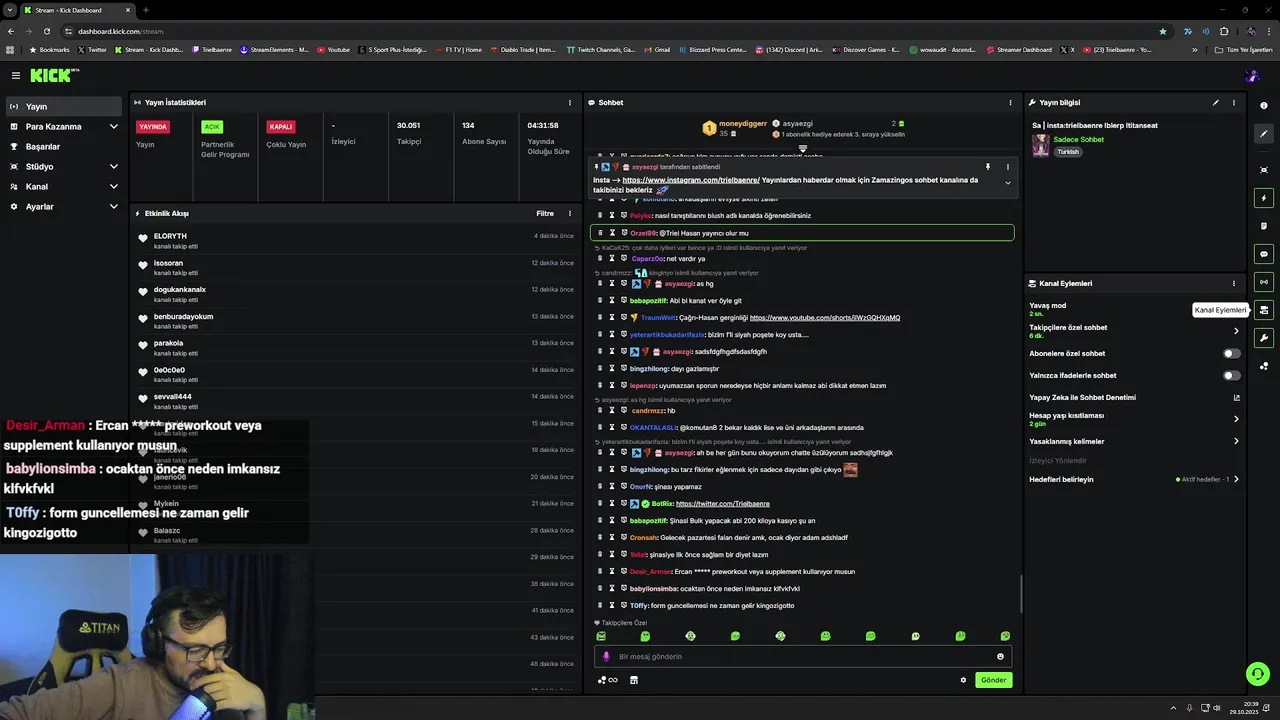Image resolution: width=1280 pixels, height=720 pixels.
Task: Click the Gönder send button
Action: tap(993, 680)
